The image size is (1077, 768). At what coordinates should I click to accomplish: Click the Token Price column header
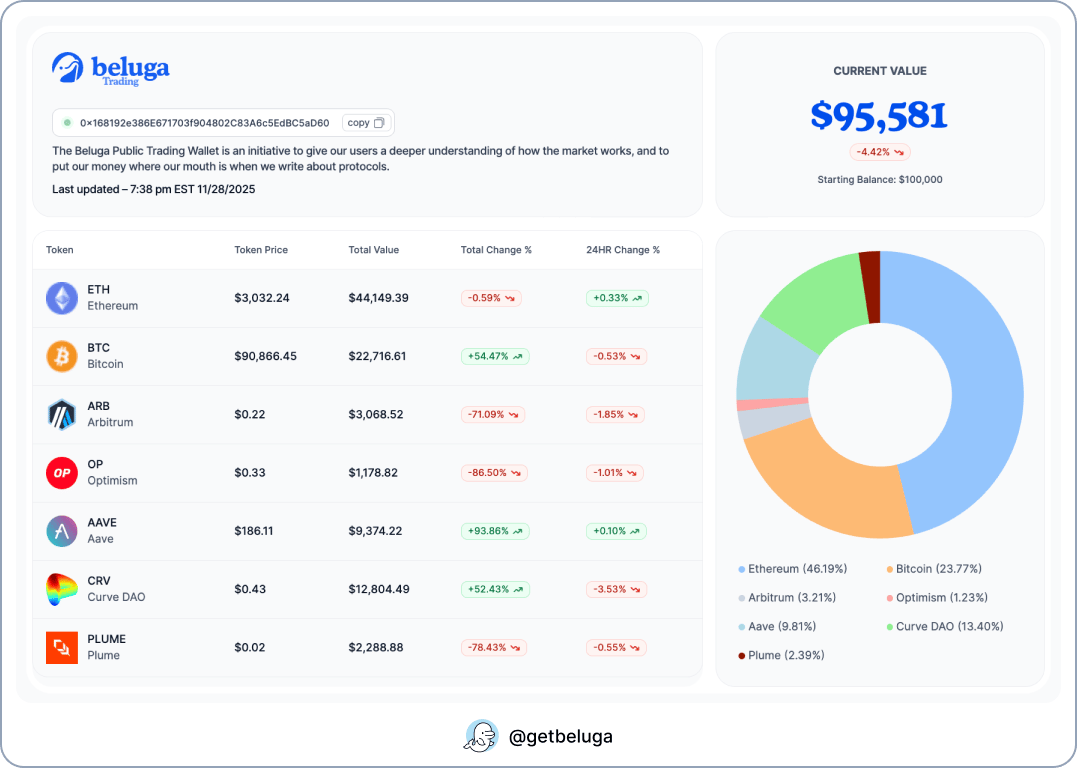(x=261, y=250)
